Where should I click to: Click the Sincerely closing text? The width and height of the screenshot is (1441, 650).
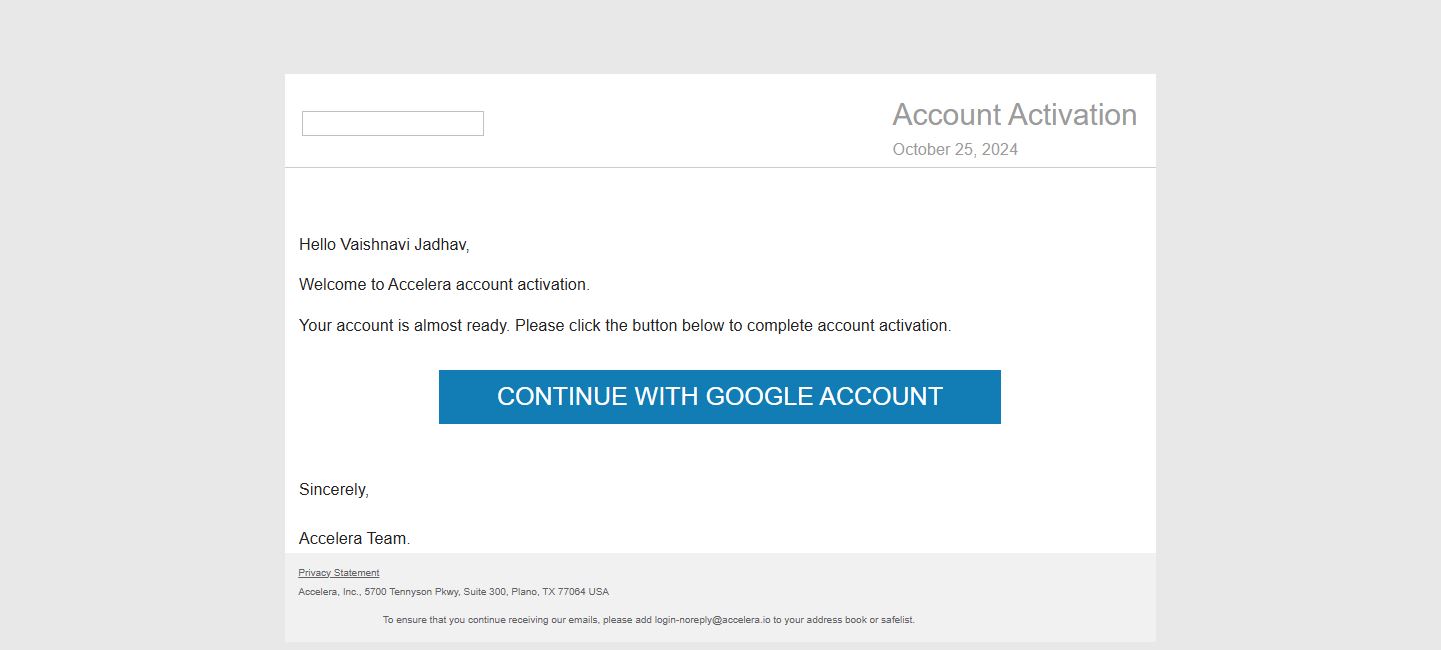click(334, 490)
